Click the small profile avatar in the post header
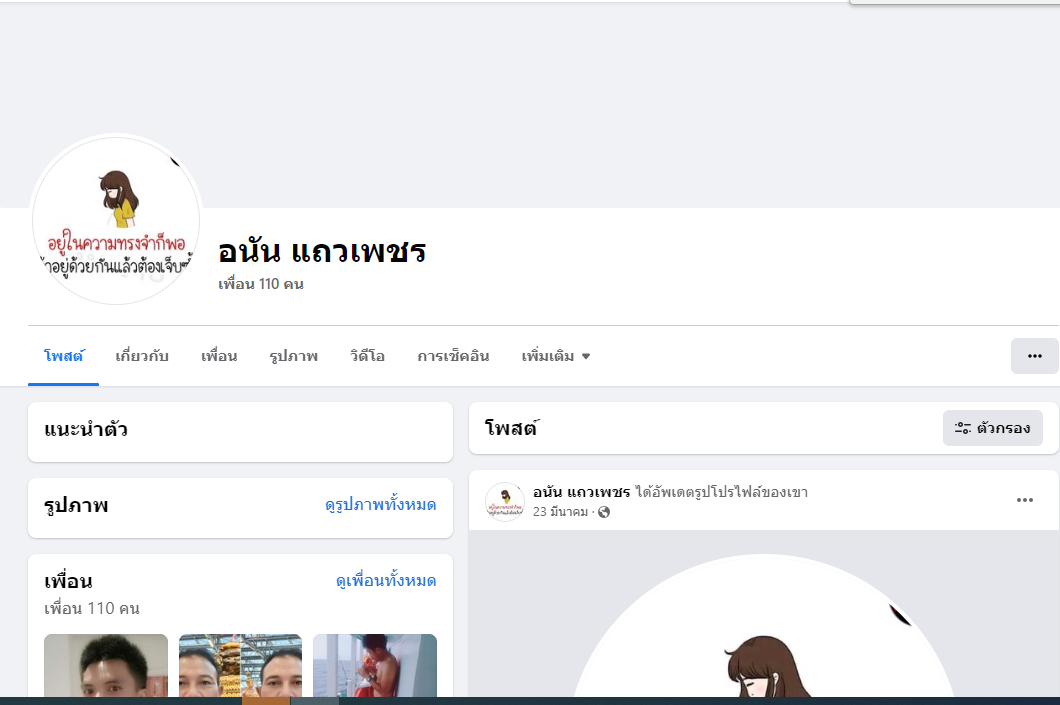1060x705 pixels. [x=504, y=502]
